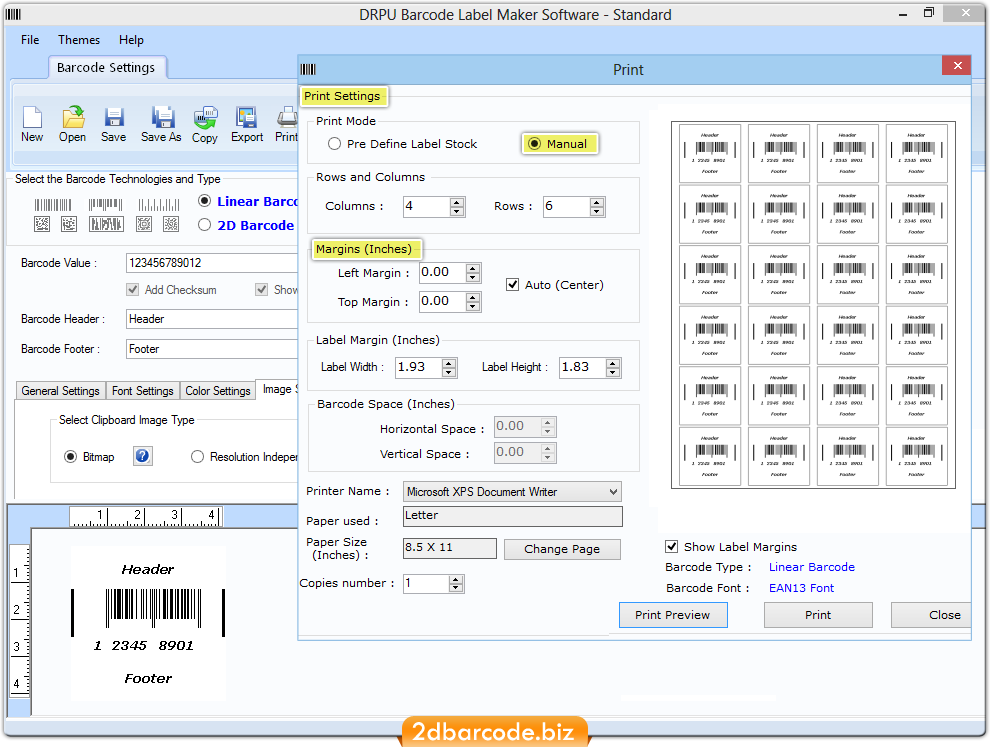Decrease the Rows value with down arrow

tap(597, 211)
